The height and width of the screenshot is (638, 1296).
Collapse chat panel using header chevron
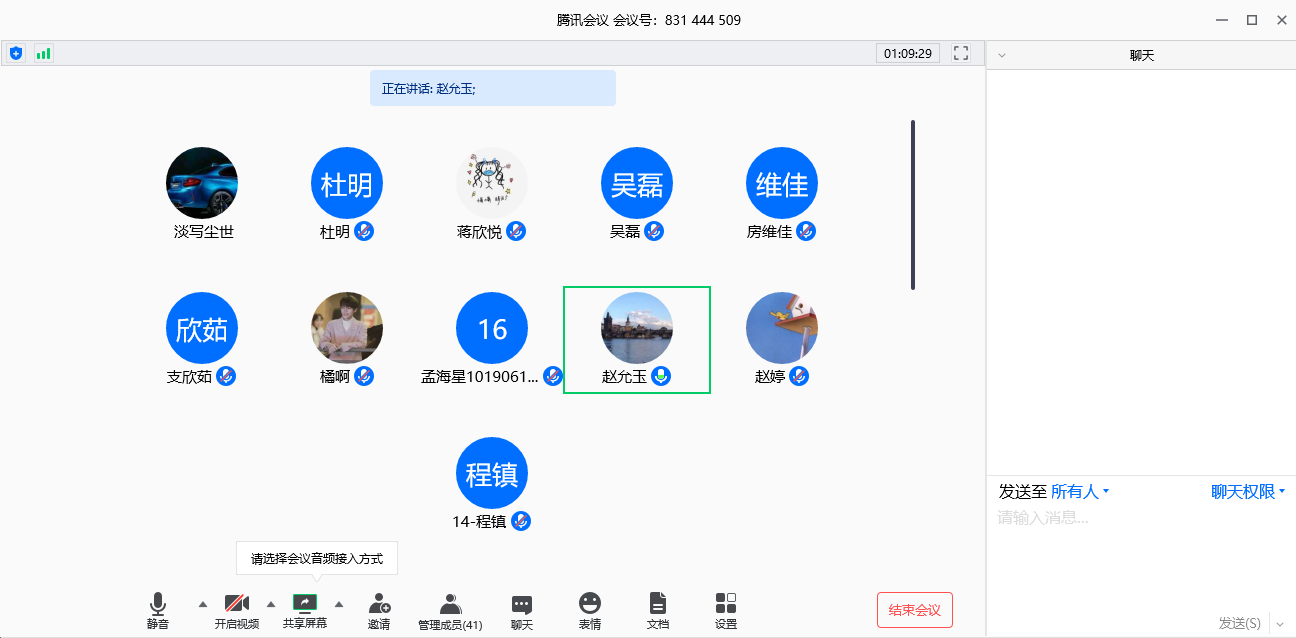click(1002, 56)
